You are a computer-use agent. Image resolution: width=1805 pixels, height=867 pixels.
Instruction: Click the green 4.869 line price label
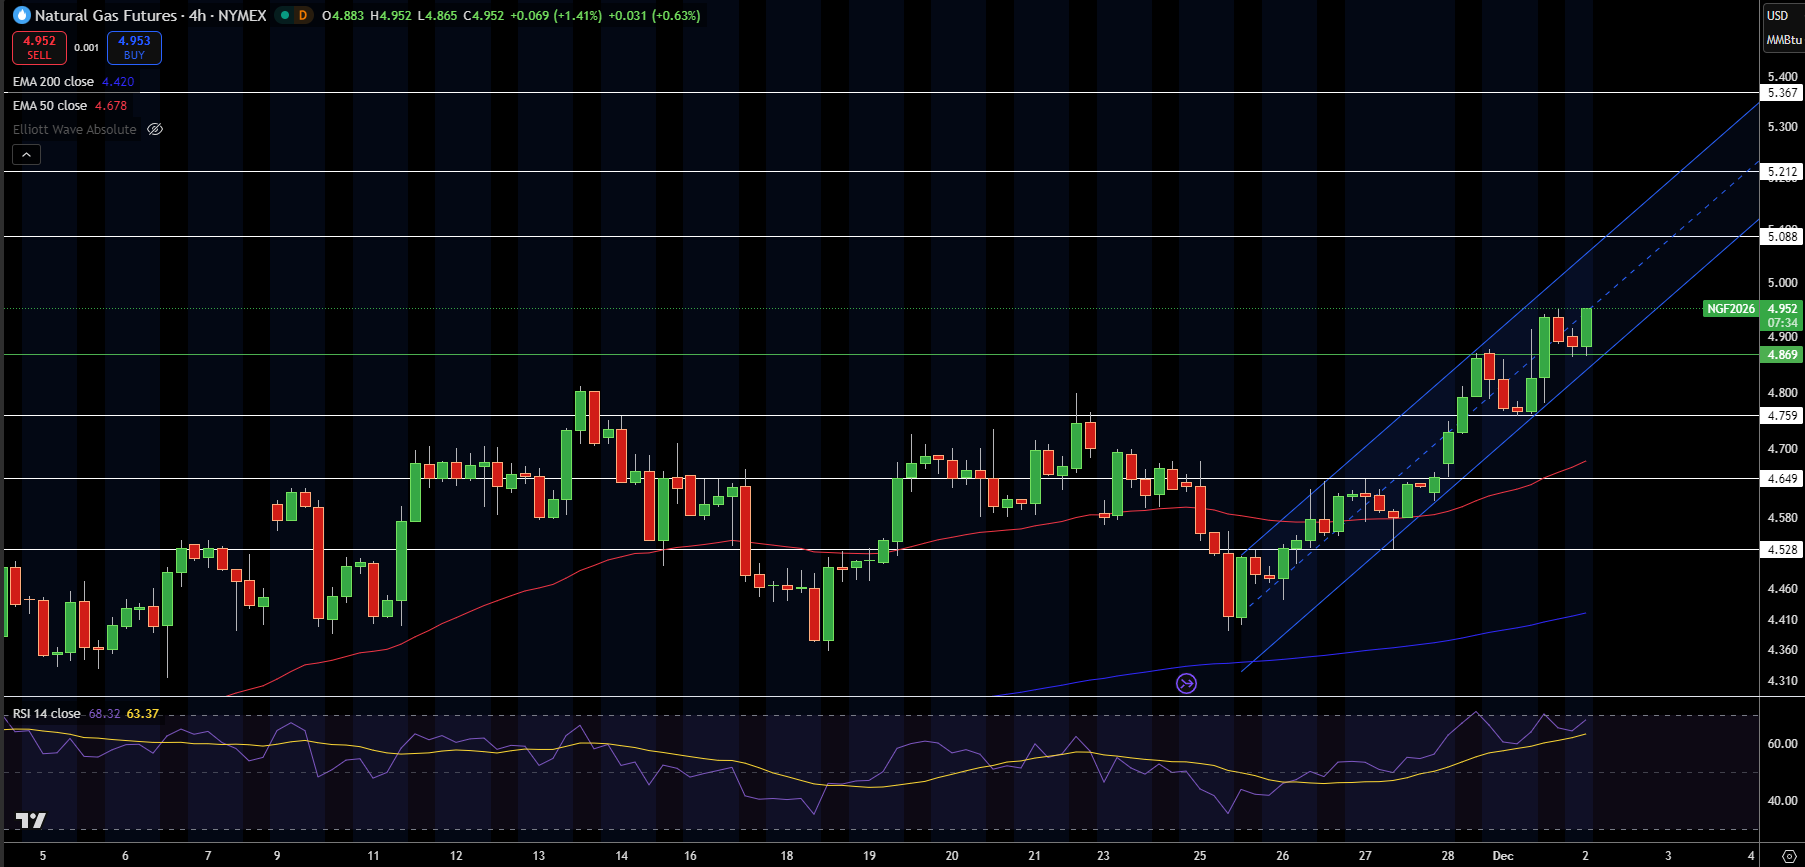(x=1782, y=355)
